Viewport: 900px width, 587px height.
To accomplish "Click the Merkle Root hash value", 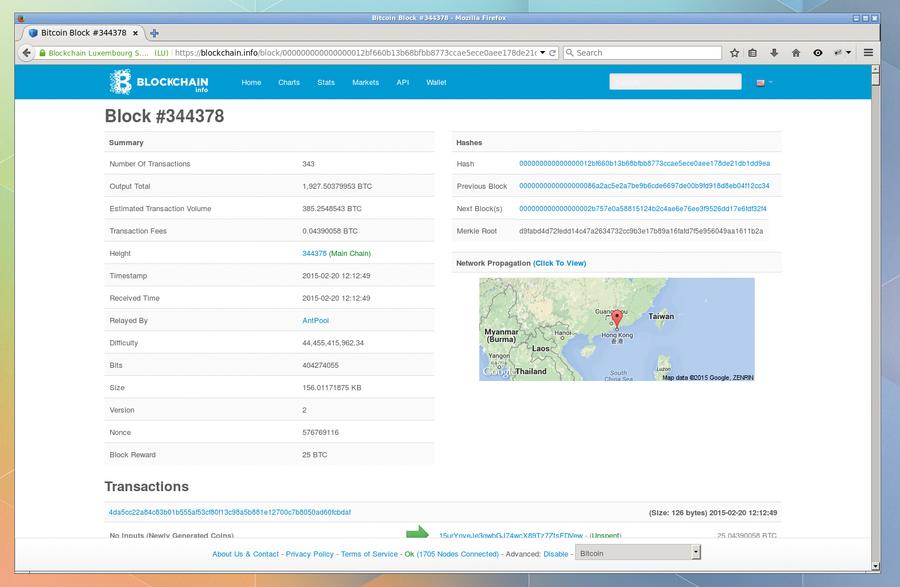I will pos(641,231).
